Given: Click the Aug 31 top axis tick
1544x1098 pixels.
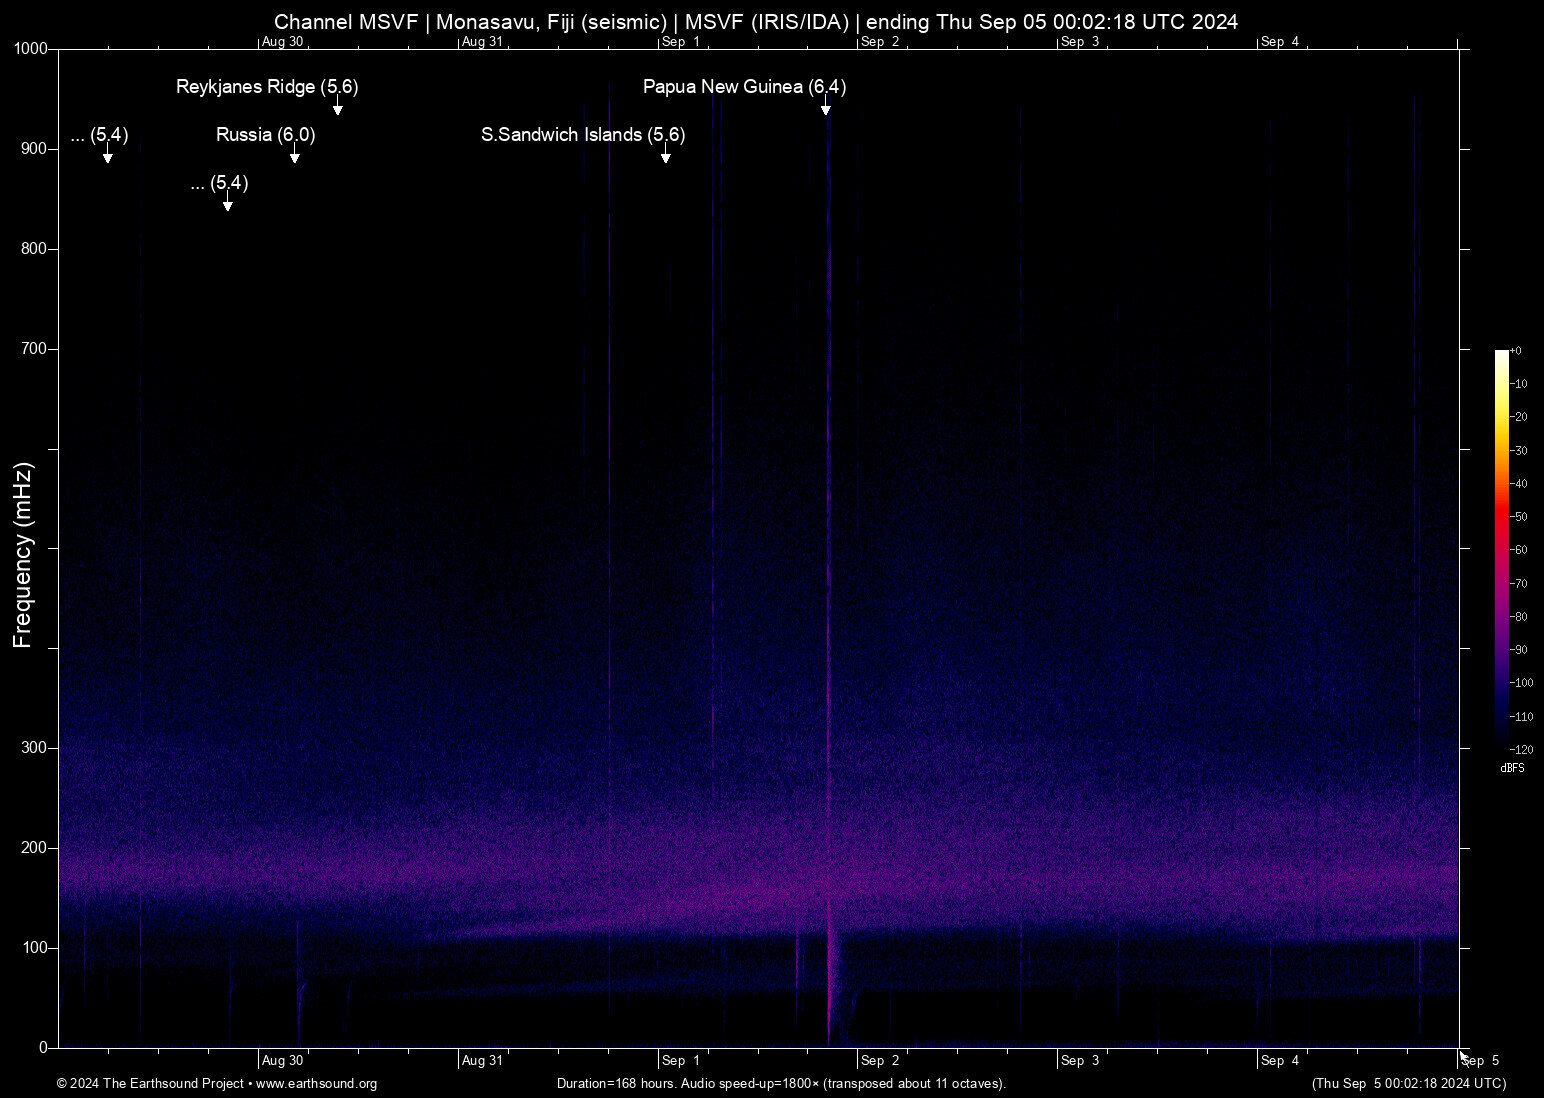Looking at the screenshot, I should point(483,42).
